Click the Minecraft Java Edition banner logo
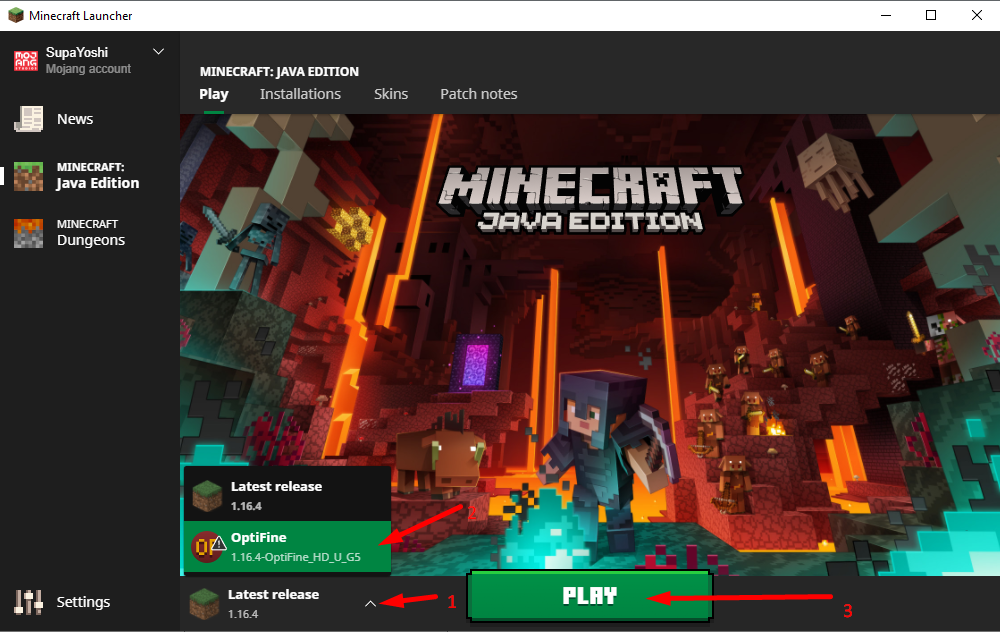The image size is (1000, 632). point(590,199)
